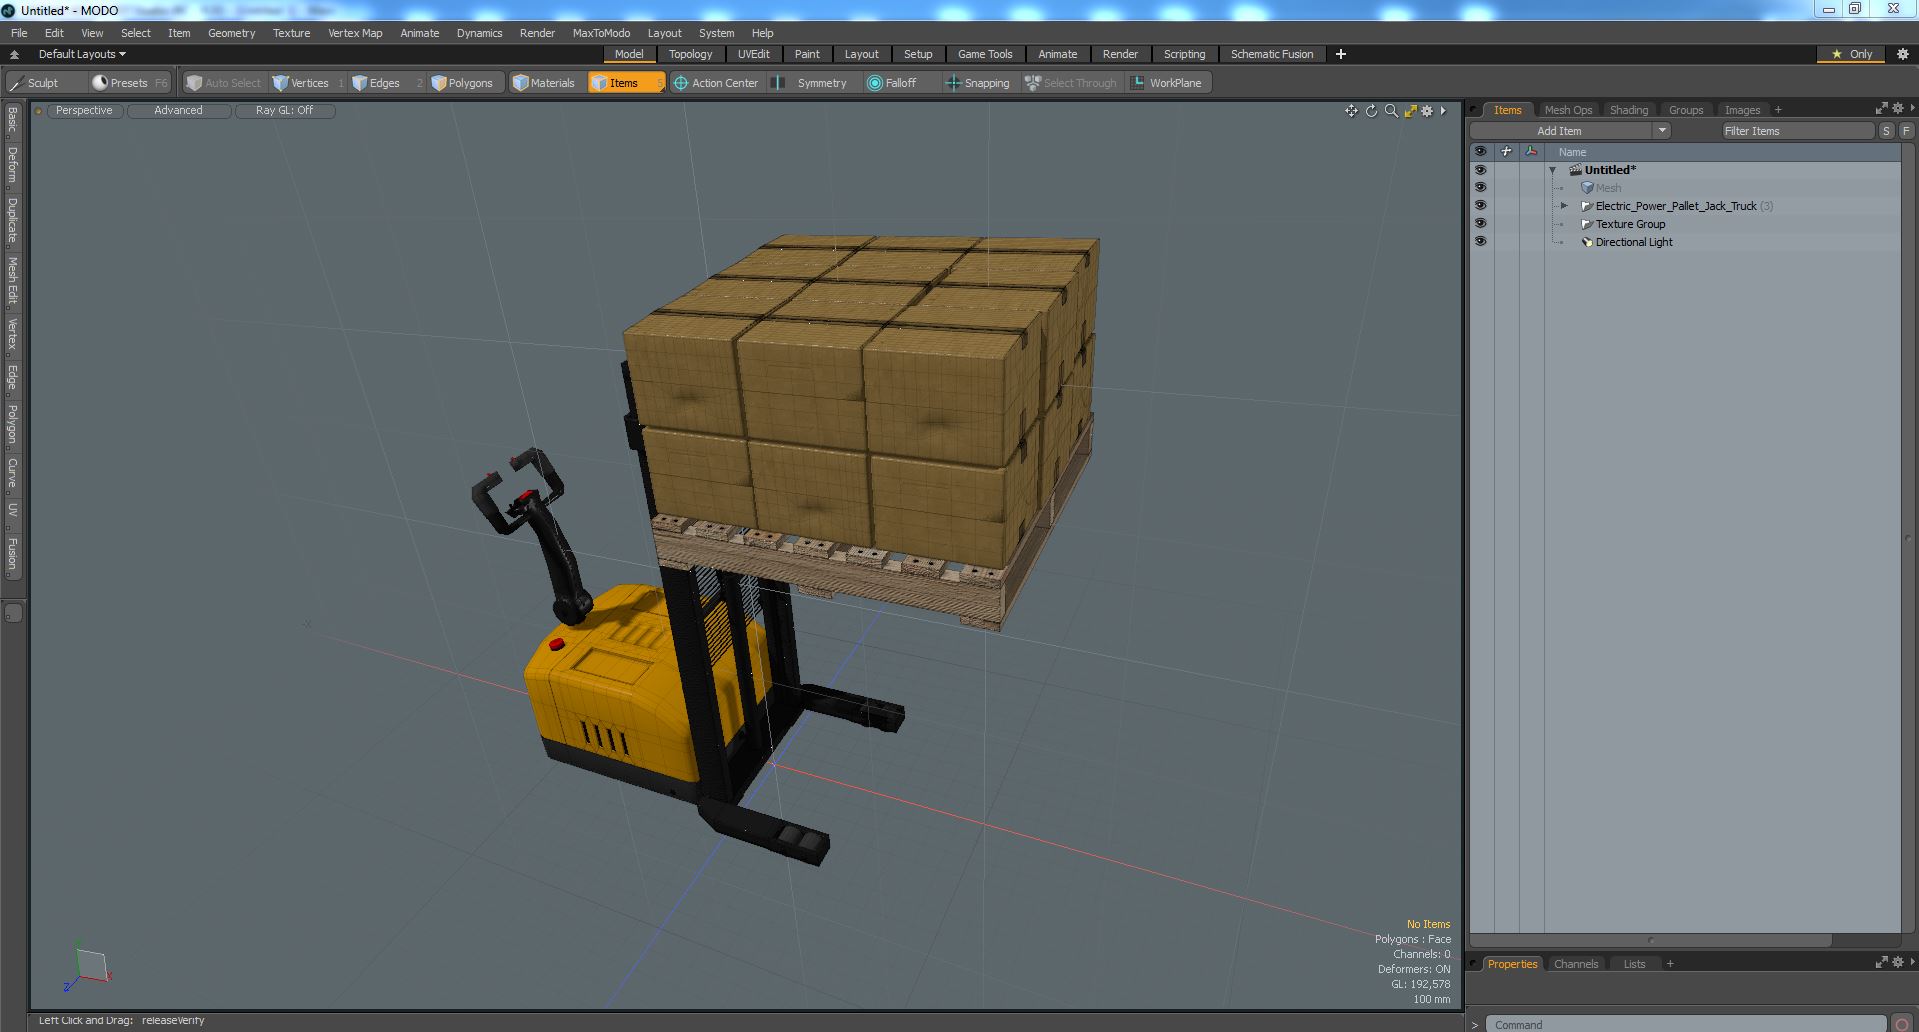Screen dimensions: 1919x1032
Task: Open the Geometry menu
Action: tap(231, 33)
